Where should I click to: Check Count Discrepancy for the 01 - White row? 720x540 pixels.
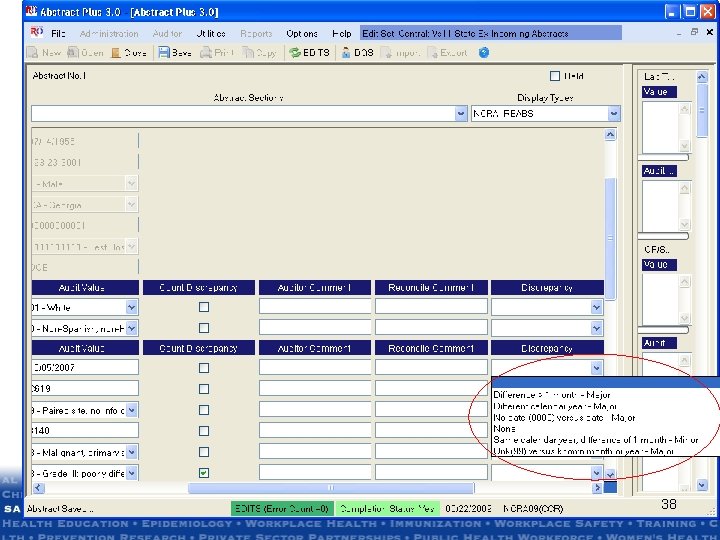click(x=204, y=307)
